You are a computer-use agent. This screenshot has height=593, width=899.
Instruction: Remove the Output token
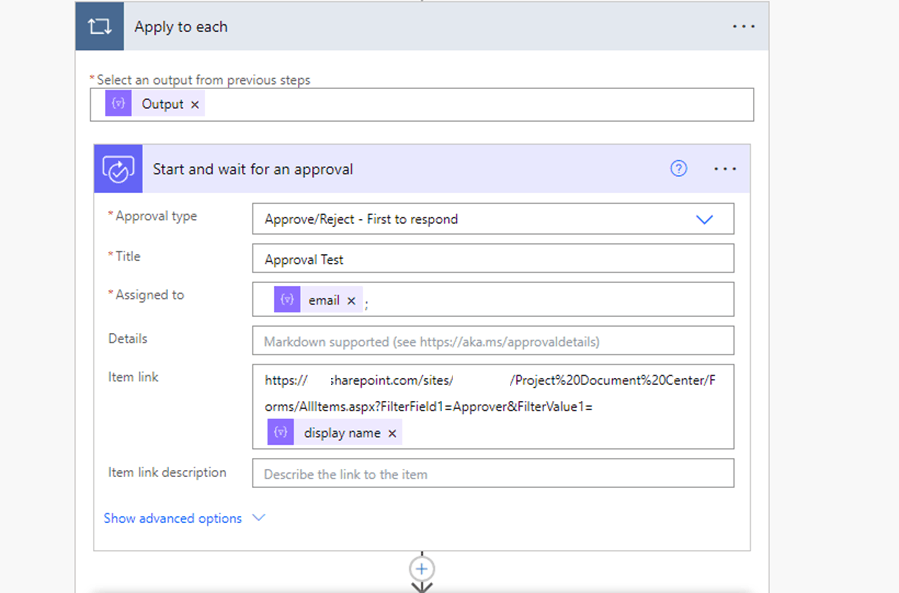pos(195,104)
